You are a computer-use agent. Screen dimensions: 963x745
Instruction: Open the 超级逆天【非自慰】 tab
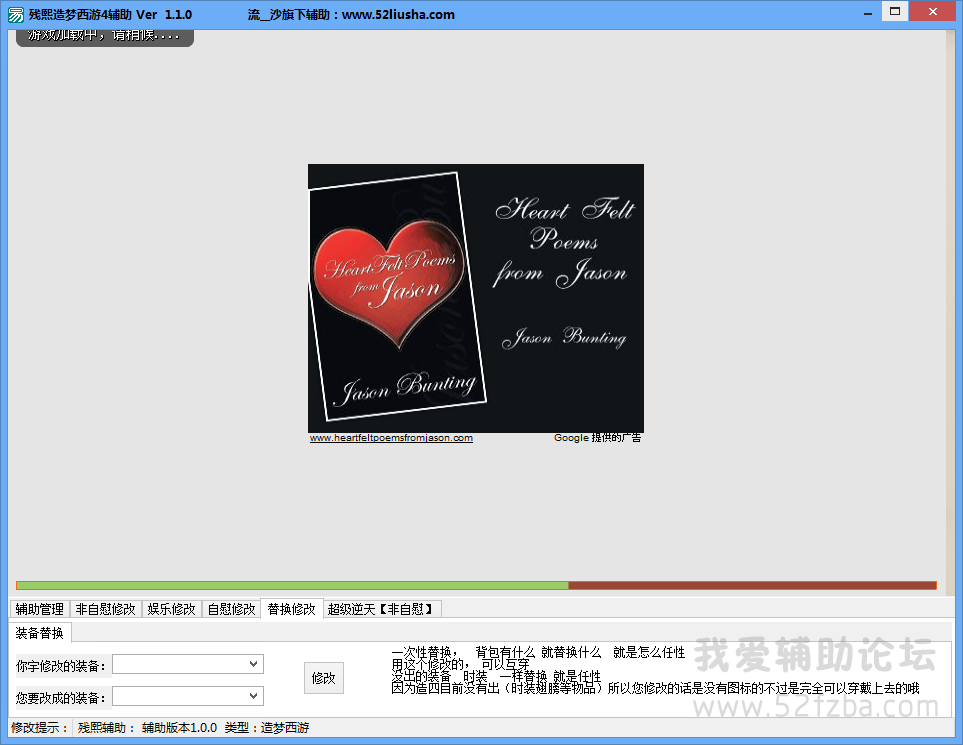point(382,609)
